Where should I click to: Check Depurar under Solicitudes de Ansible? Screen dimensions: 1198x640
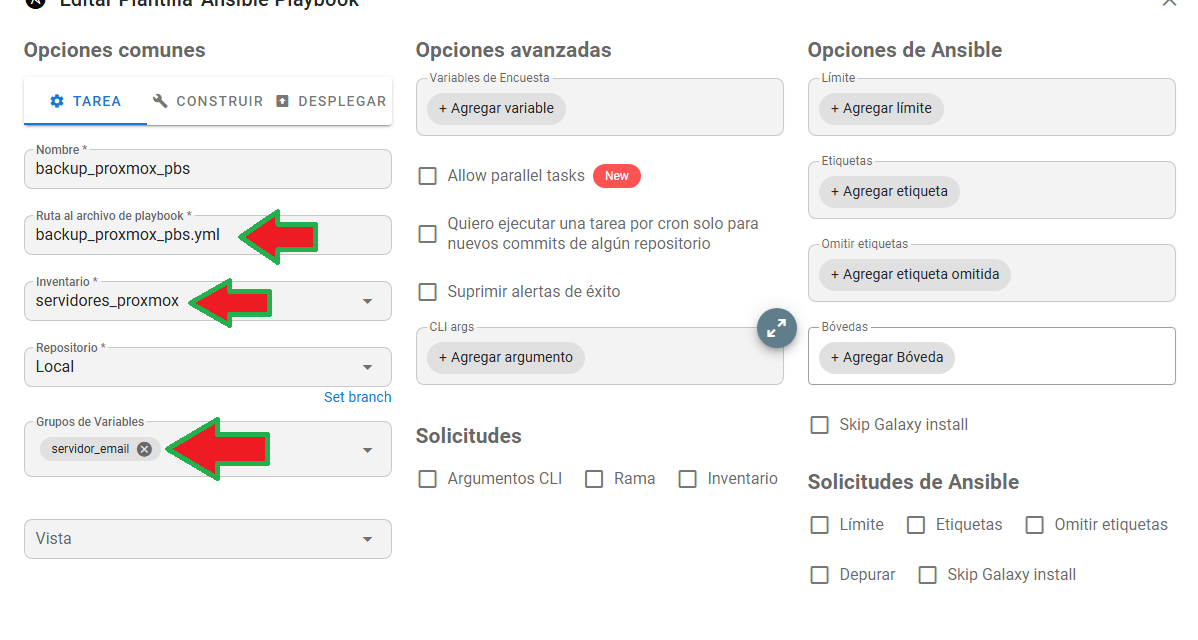click(819, 574)
